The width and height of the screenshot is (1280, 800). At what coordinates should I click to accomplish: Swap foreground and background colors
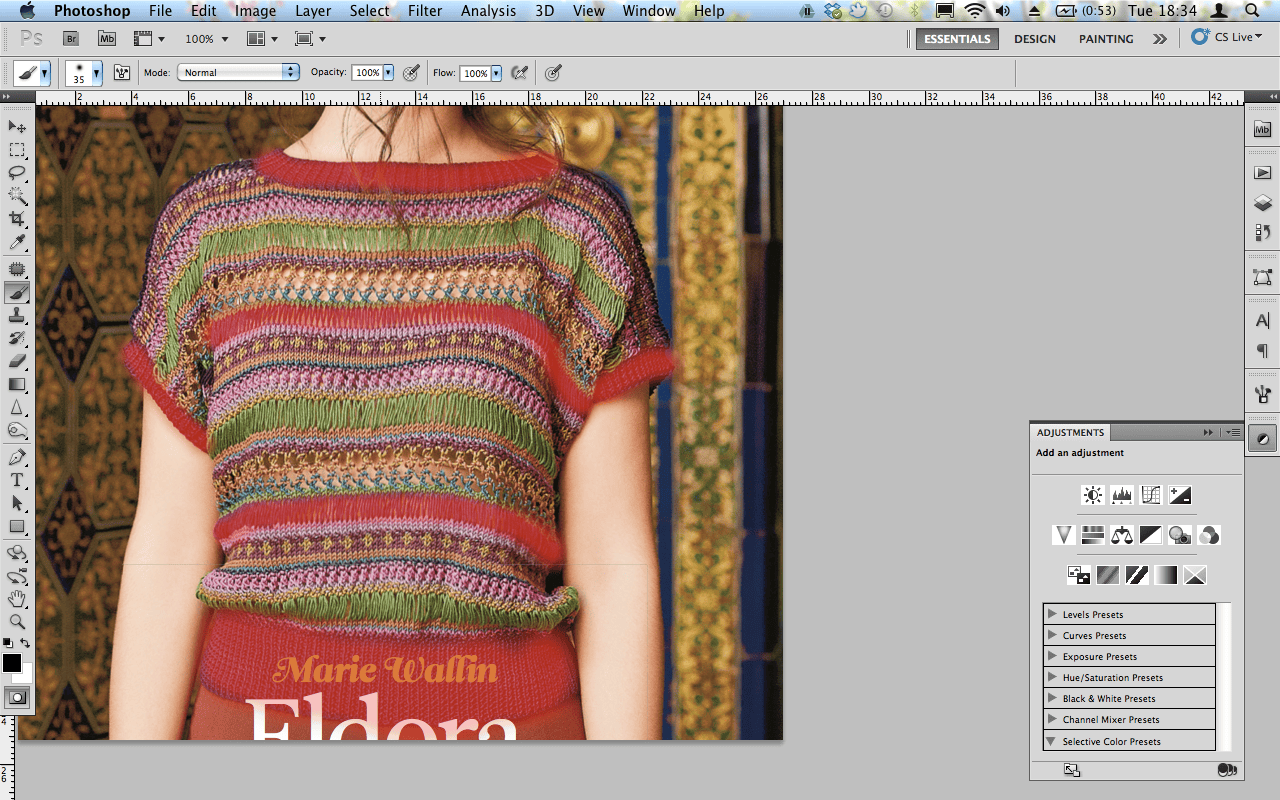25,642
